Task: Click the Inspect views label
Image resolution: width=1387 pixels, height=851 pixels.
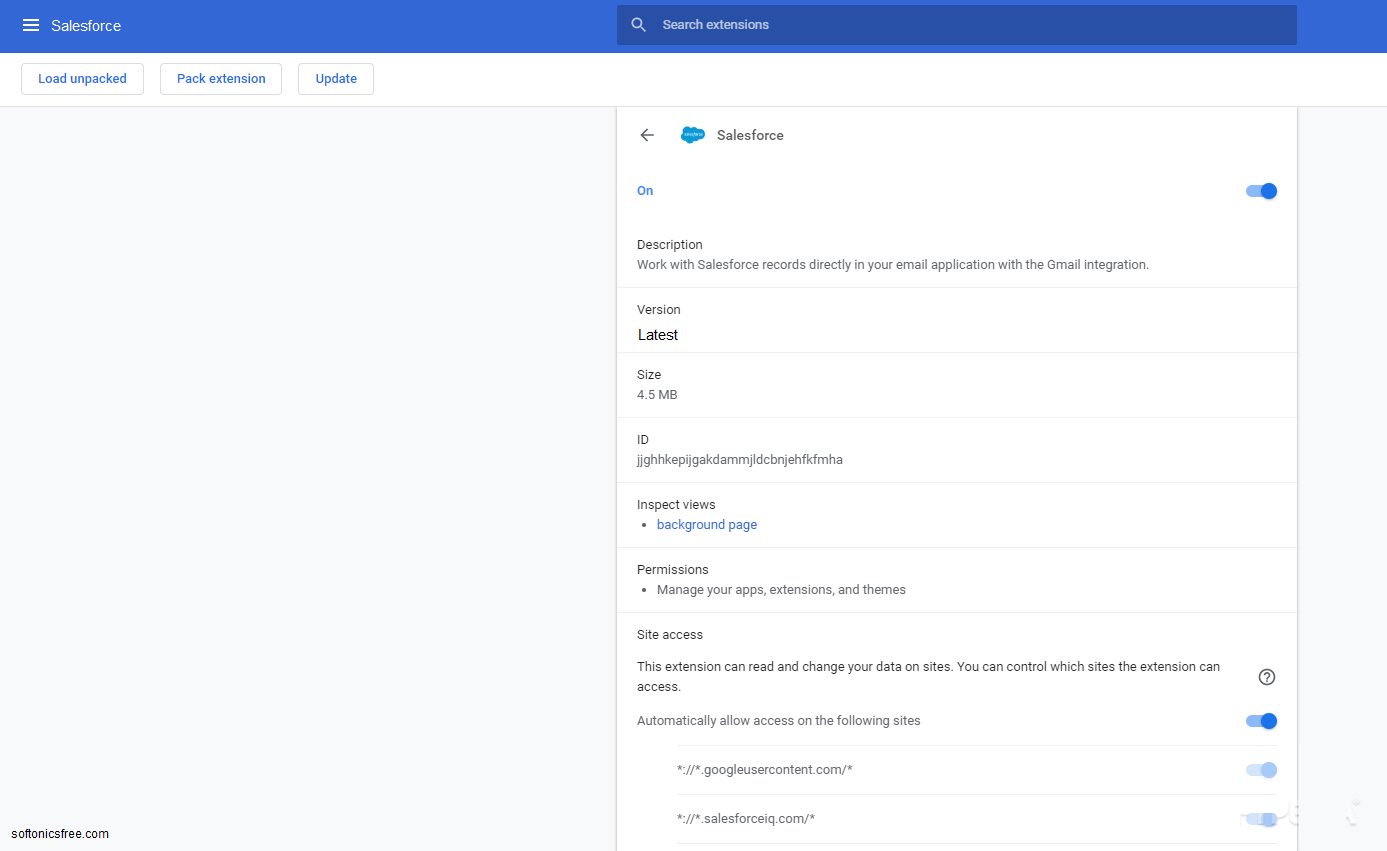Action: coord(676,505)
